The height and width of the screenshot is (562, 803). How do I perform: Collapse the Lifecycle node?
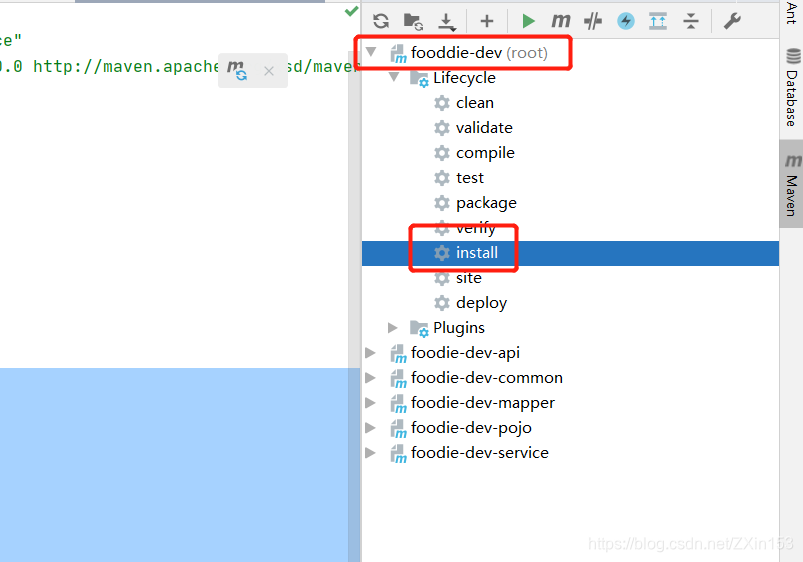click(394, 77)
